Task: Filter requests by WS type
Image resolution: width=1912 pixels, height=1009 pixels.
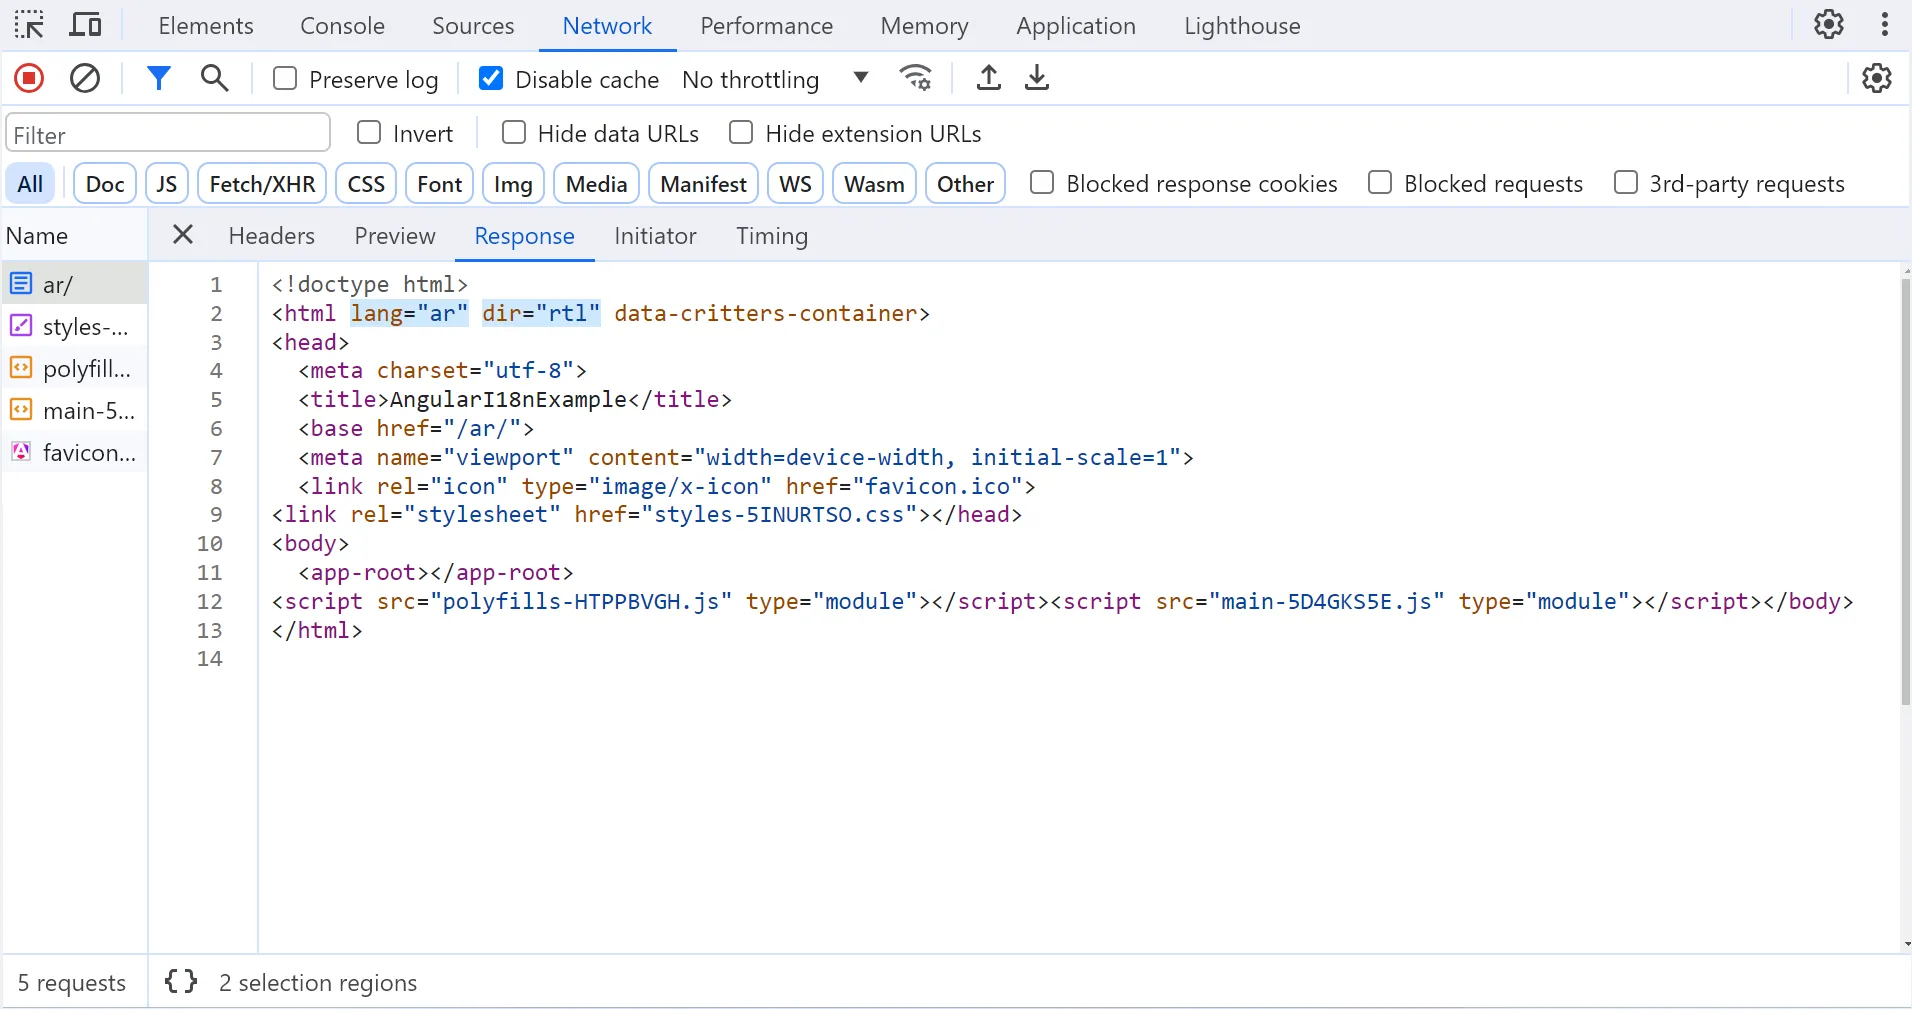Action: [x=795, y=184]
